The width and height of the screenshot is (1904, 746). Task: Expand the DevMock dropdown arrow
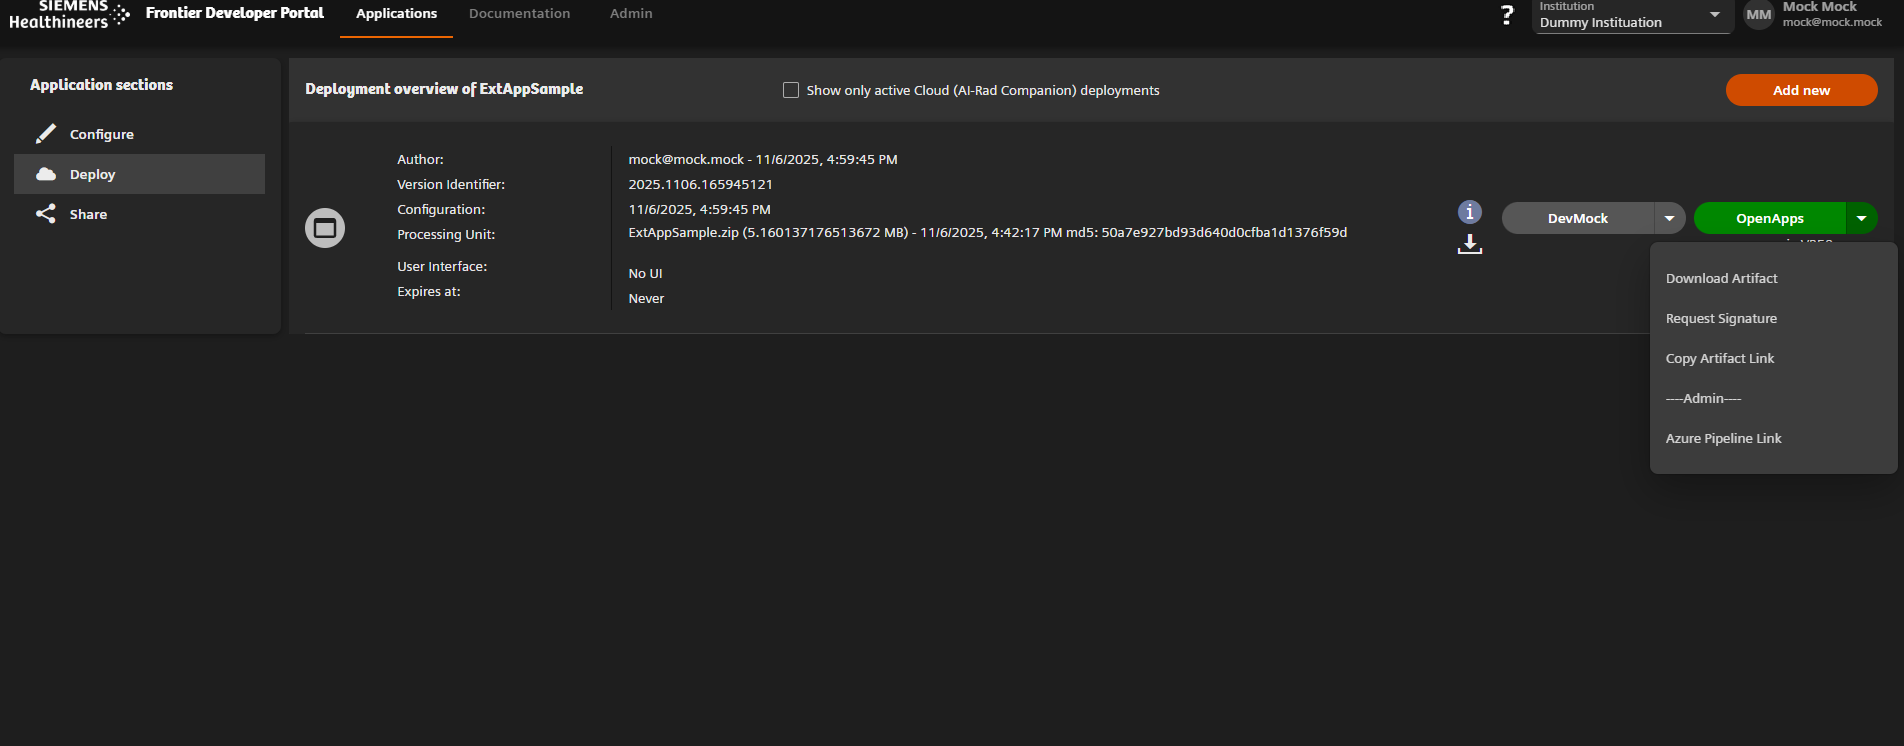(1669, 218)
